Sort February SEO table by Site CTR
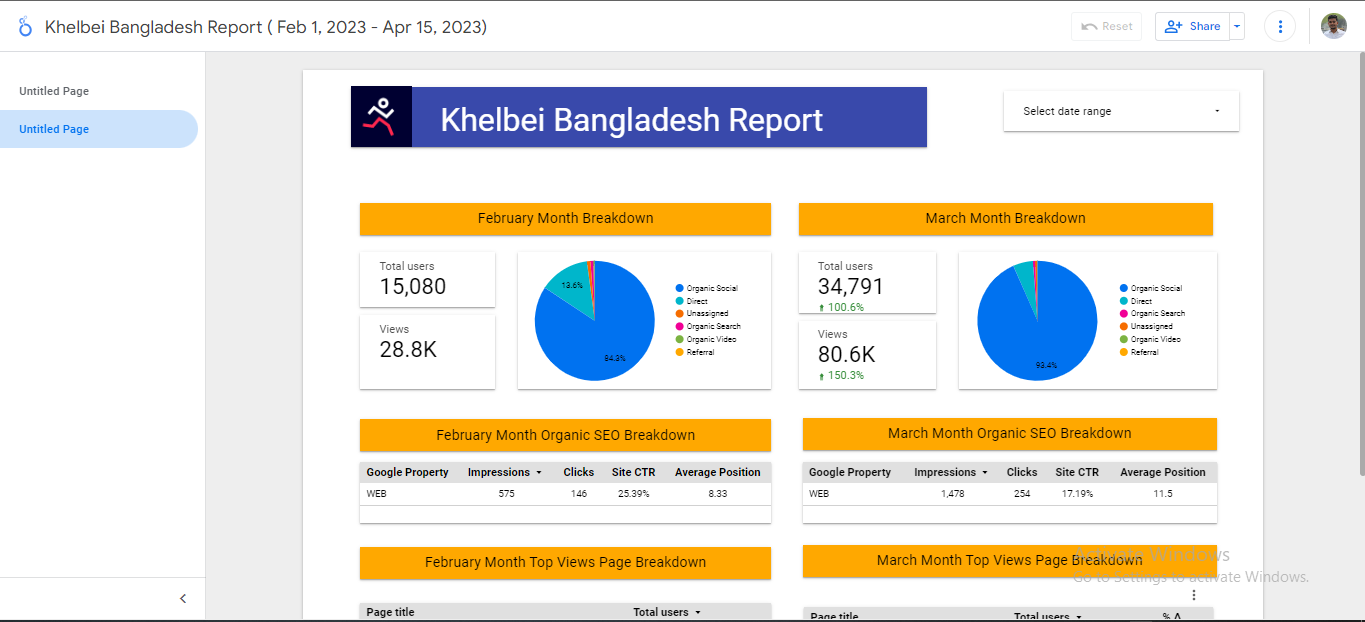 pyautogui.click(x=634, y=472)
